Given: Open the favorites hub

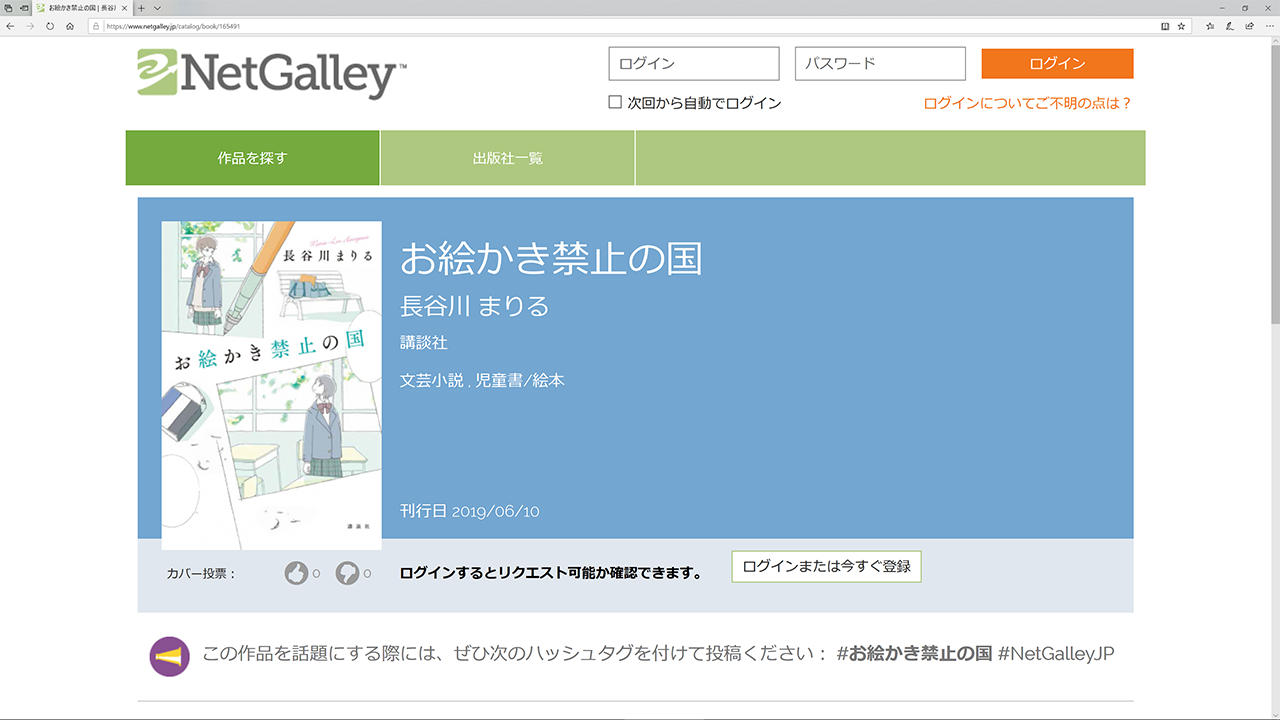Looking at the screenshot, I should click(x=1210, y=26).
